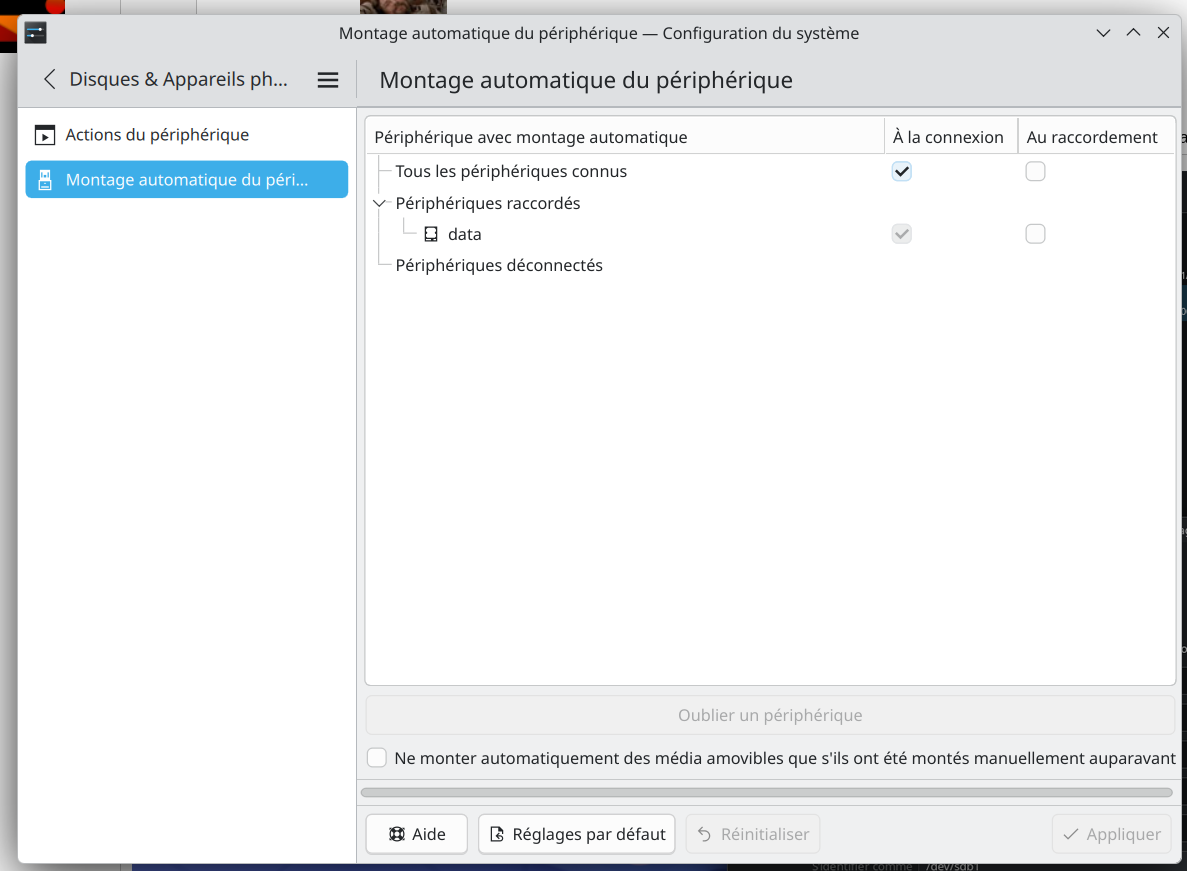
Task: Click the Actions du périphérique icon
Action: (45, 135)
